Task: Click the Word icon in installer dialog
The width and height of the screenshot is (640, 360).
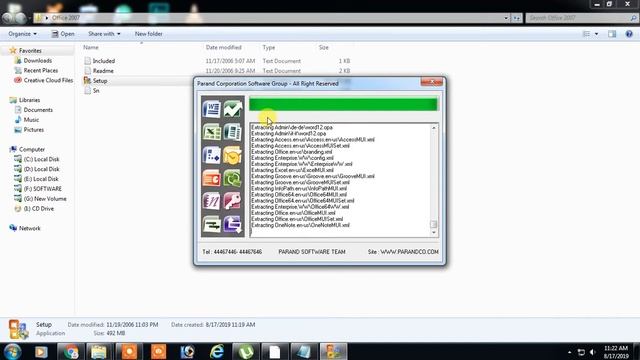Action: coord(211,109)
